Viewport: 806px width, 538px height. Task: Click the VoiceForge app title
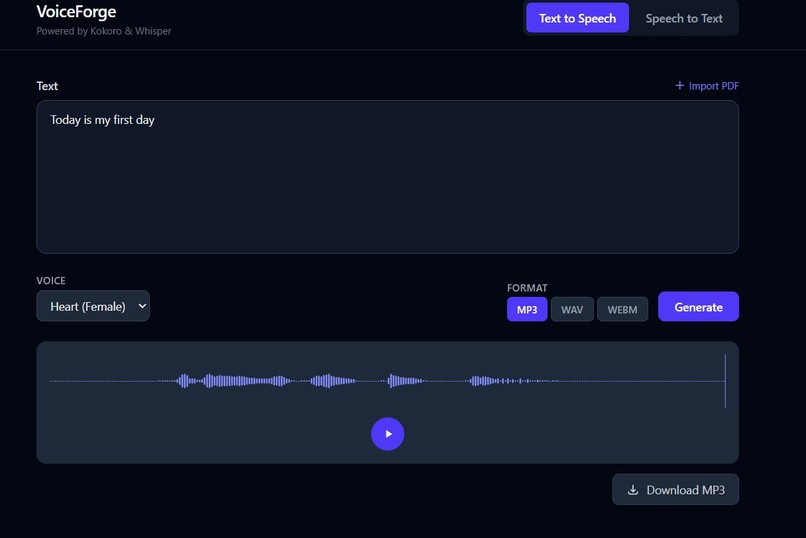76,11
